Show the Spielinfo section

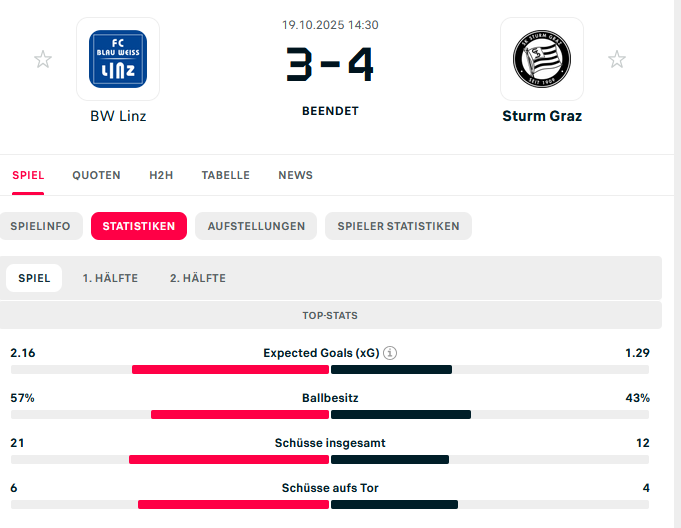tap(40, 226)
